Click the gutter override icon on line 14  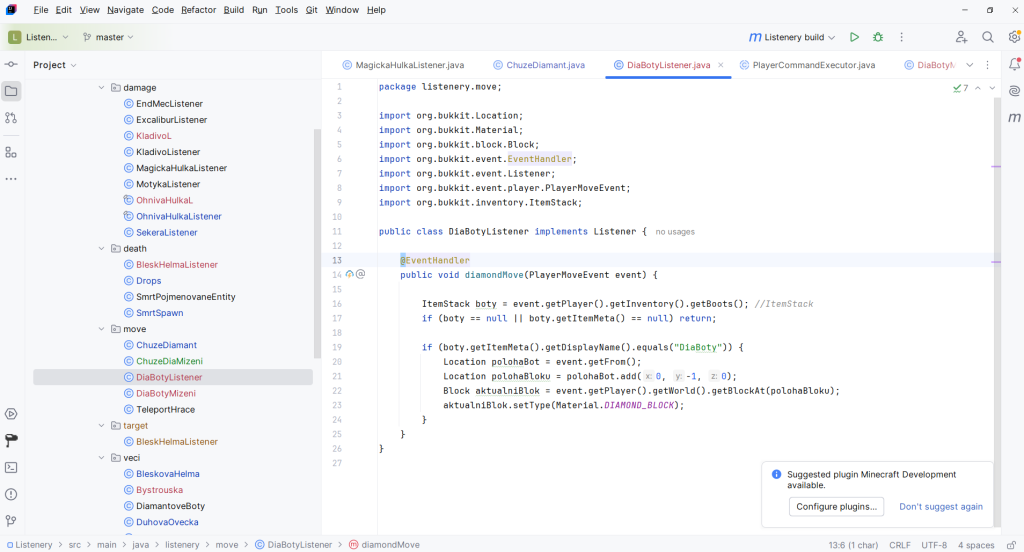tap(350, 274)
